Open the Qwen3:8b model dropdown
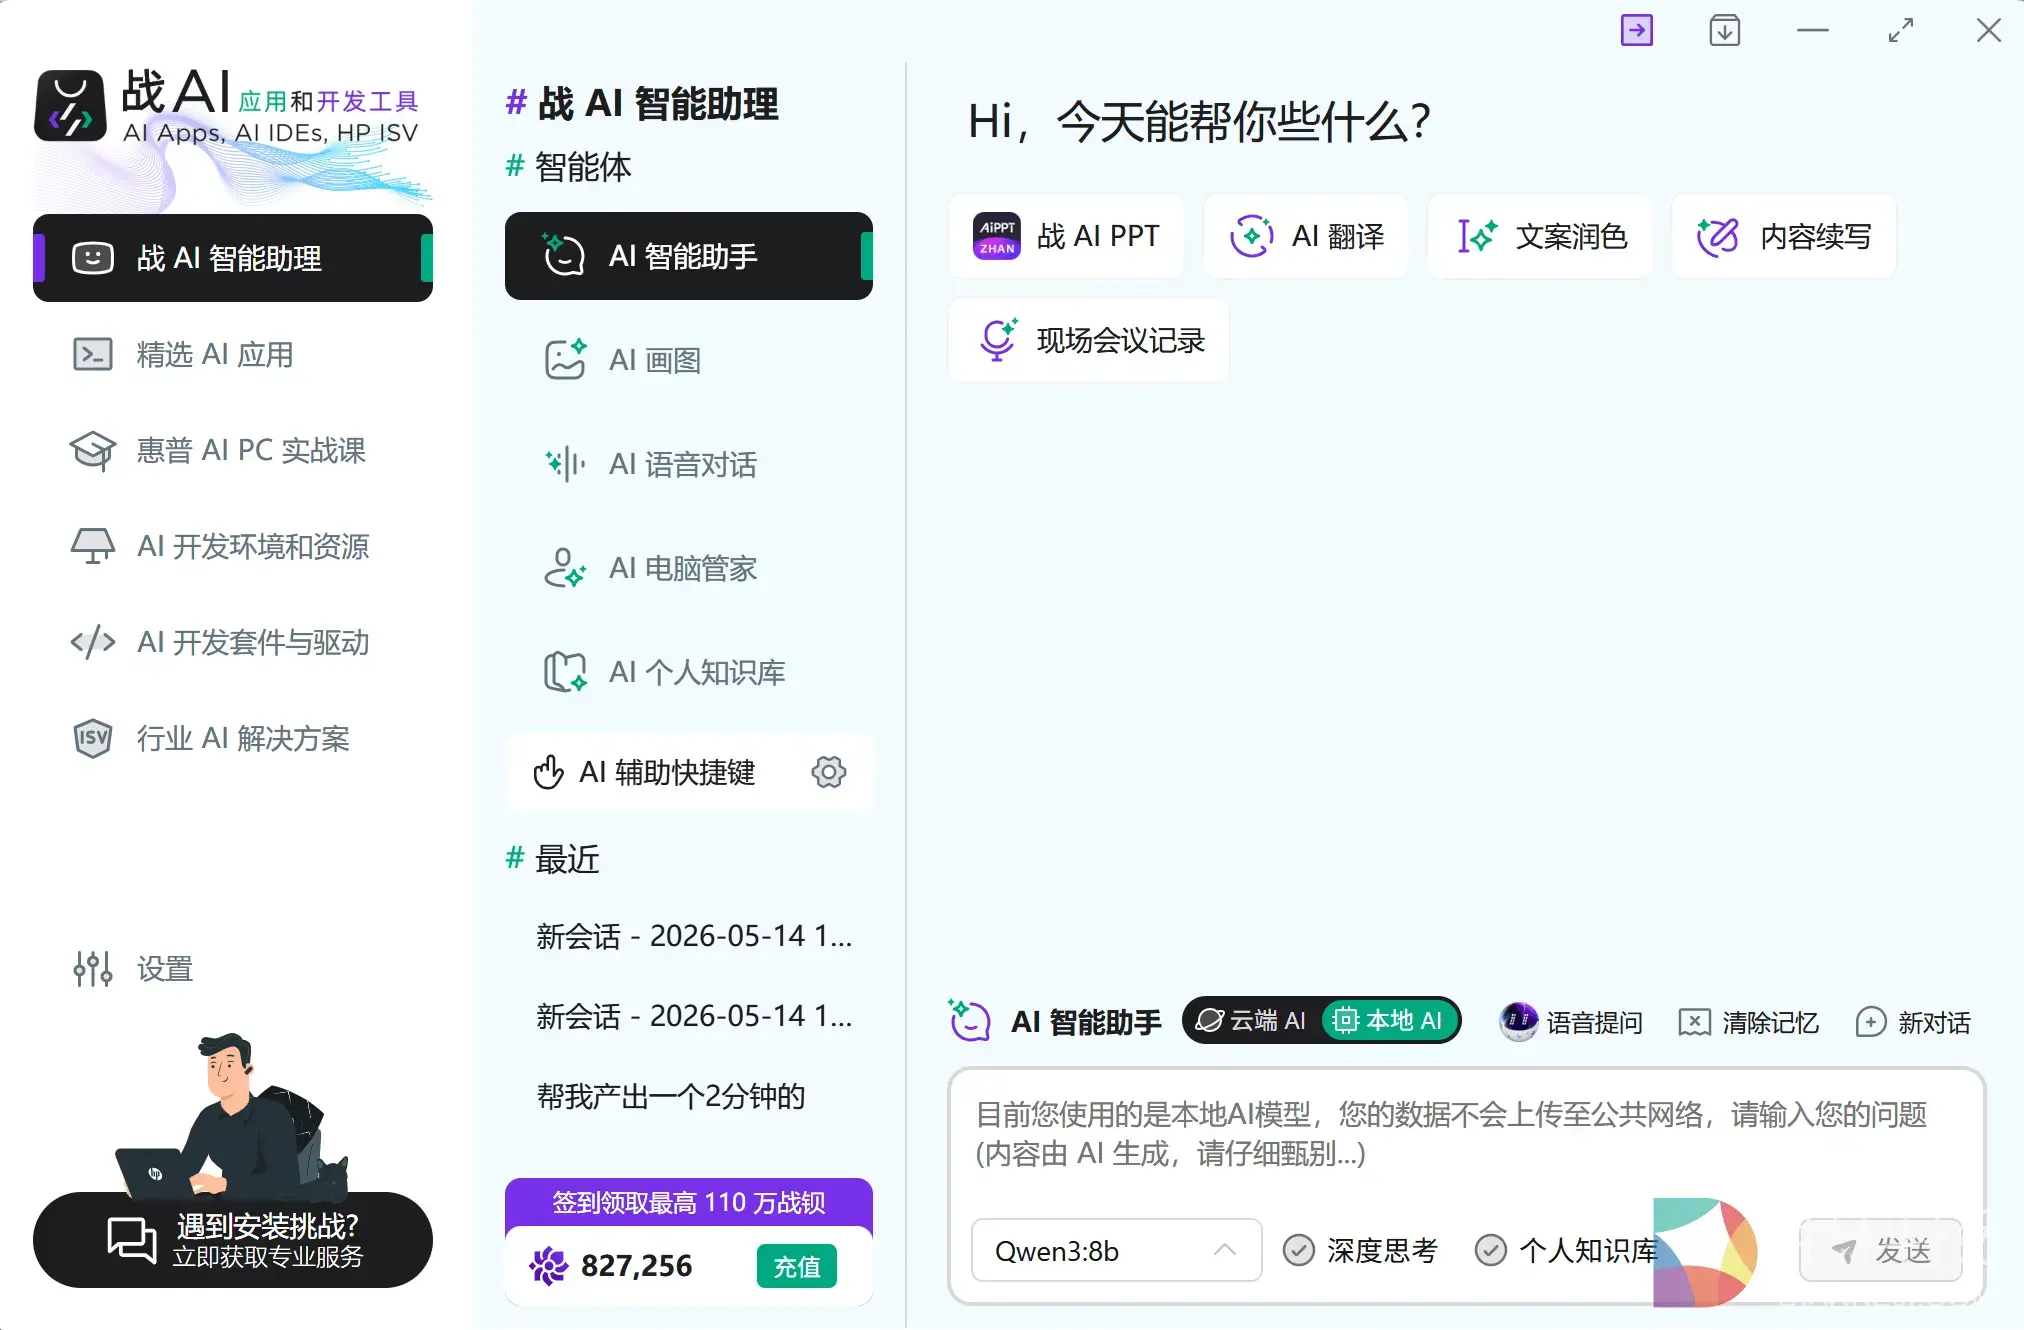 pyautogui.click(x=1116, y=1250)
